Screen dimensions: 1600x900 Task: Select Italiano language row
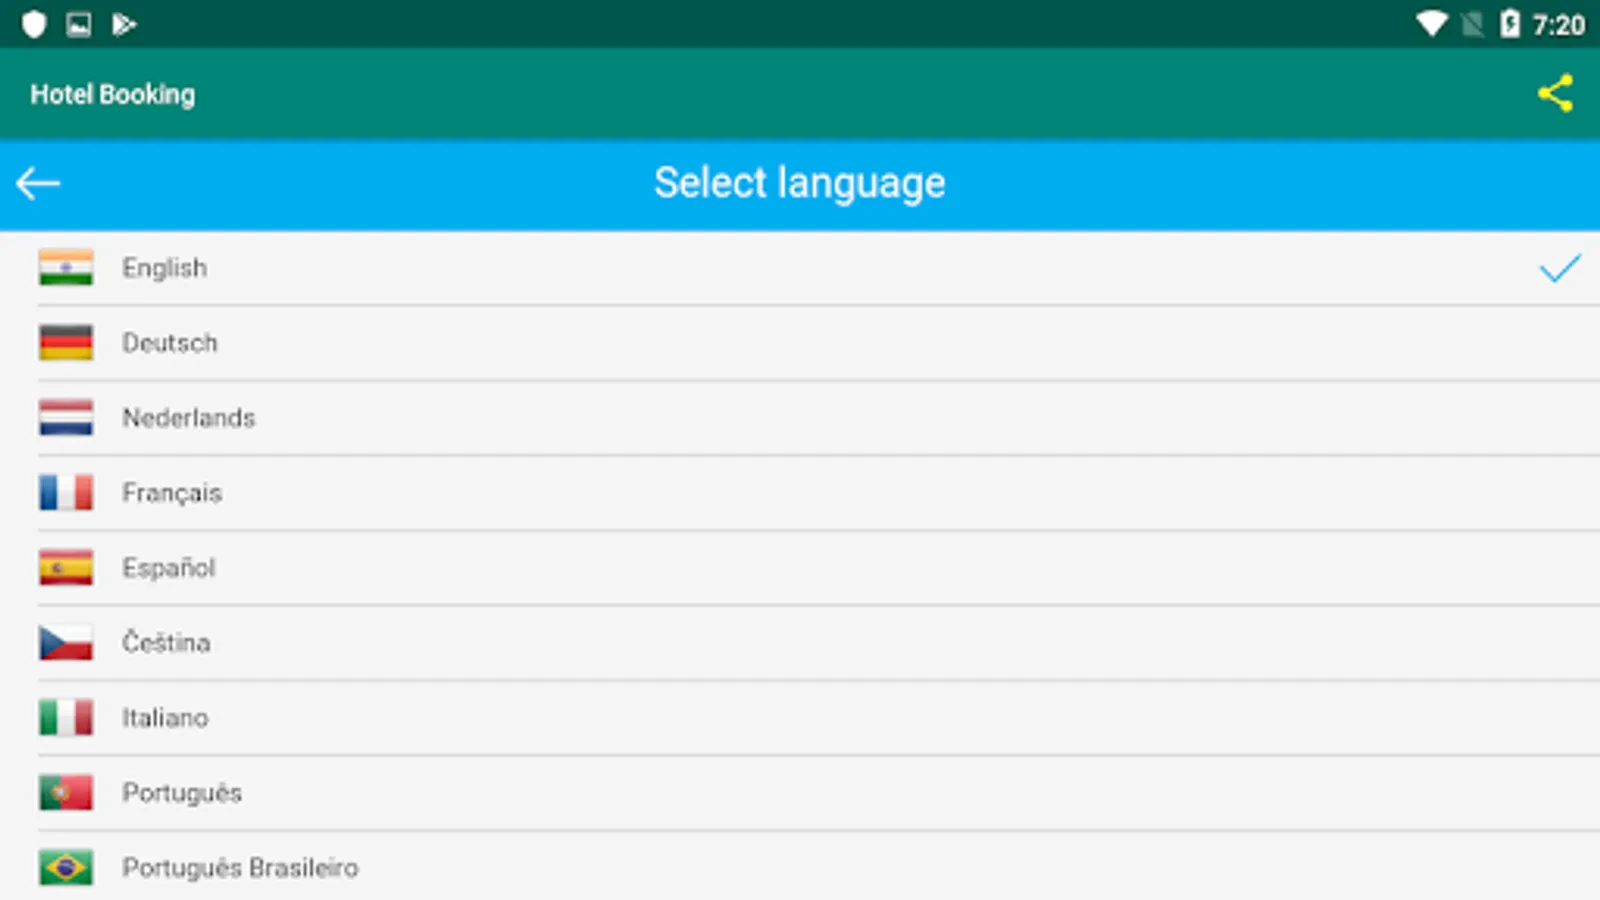pos(165,718)
